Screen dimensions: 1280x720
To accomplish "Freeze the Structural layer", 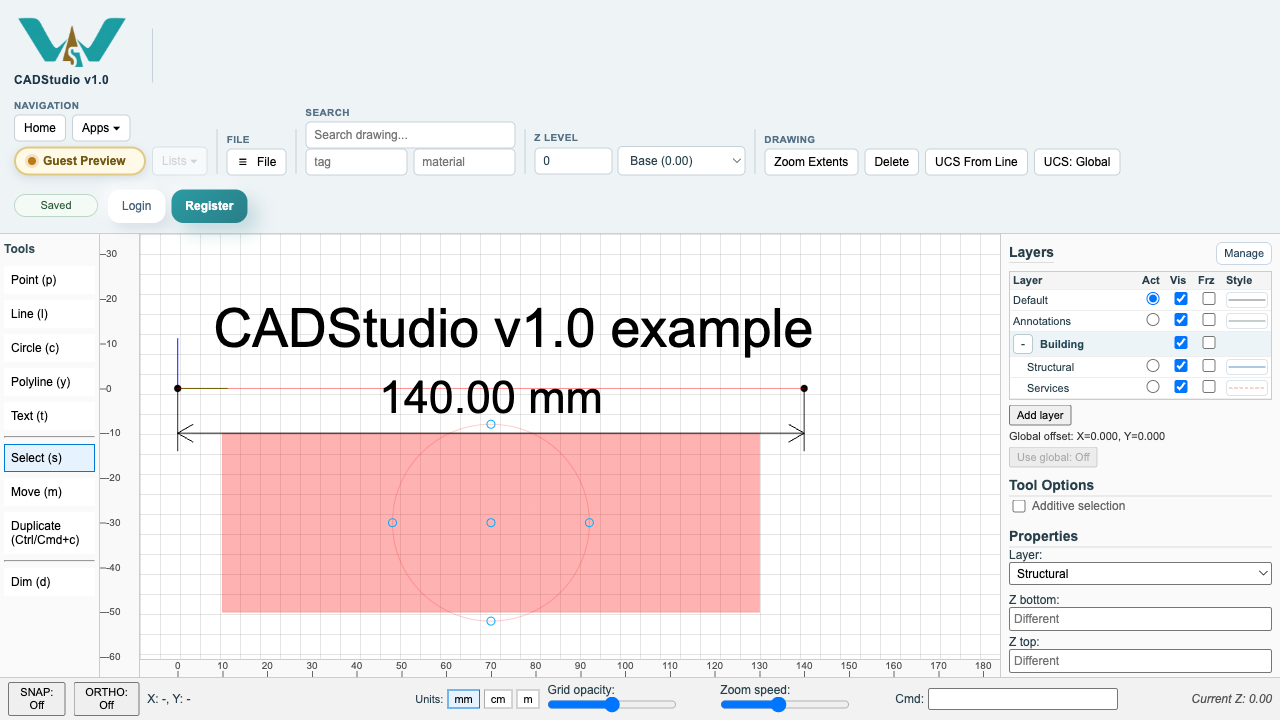I will click(x=1209, y=366).
